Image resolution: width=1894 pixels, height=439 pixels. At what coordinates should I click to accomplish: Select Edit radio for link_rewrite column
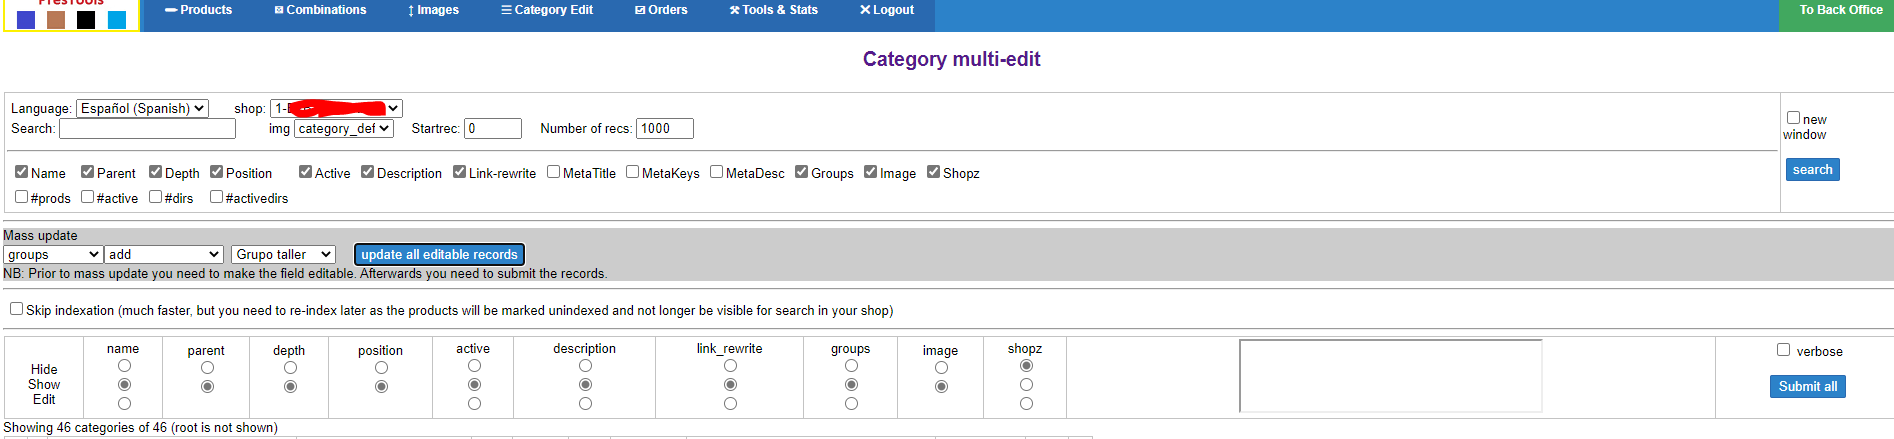730,404
